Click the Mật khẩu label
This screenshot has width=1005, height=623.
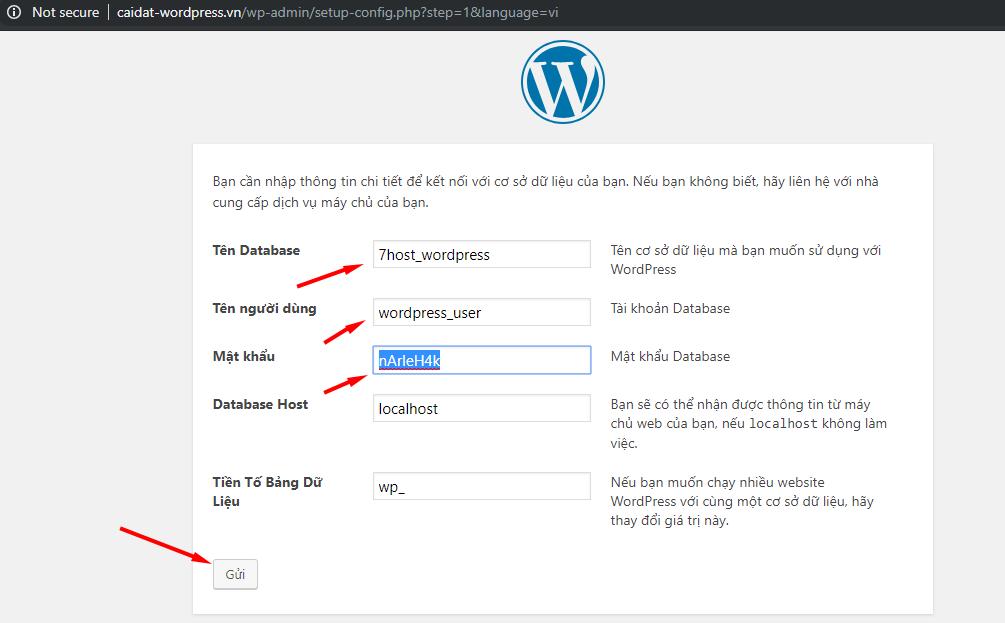pos(244,356)
